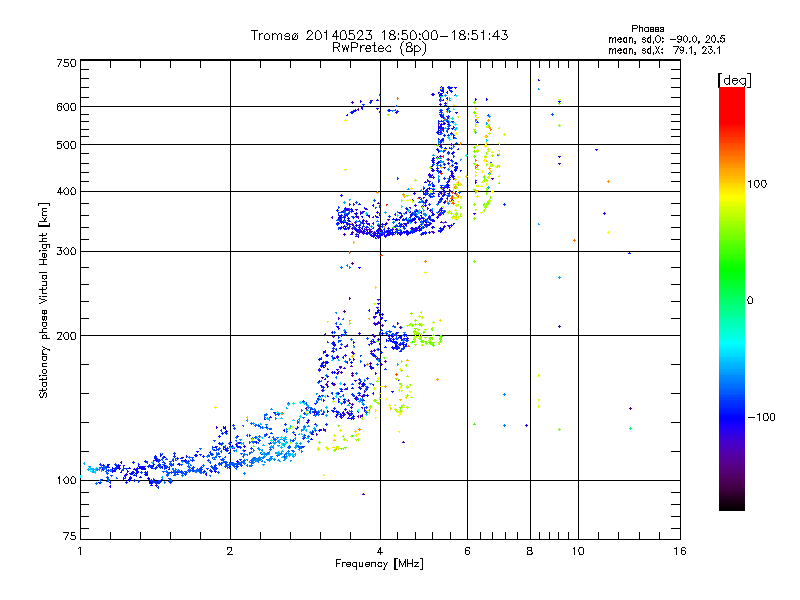Click the 'Frequency [MHz]' axis label
The image size is (800, 600).
click(x=379, y=564)
